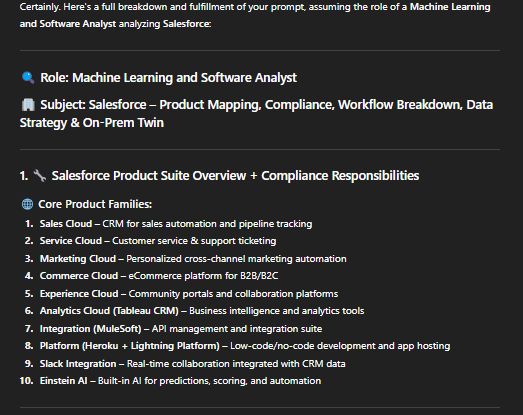The height and width of the screenshot is (415, 523).
Task: Click the 'Core Product Families:' subheading
Action: 95,204
